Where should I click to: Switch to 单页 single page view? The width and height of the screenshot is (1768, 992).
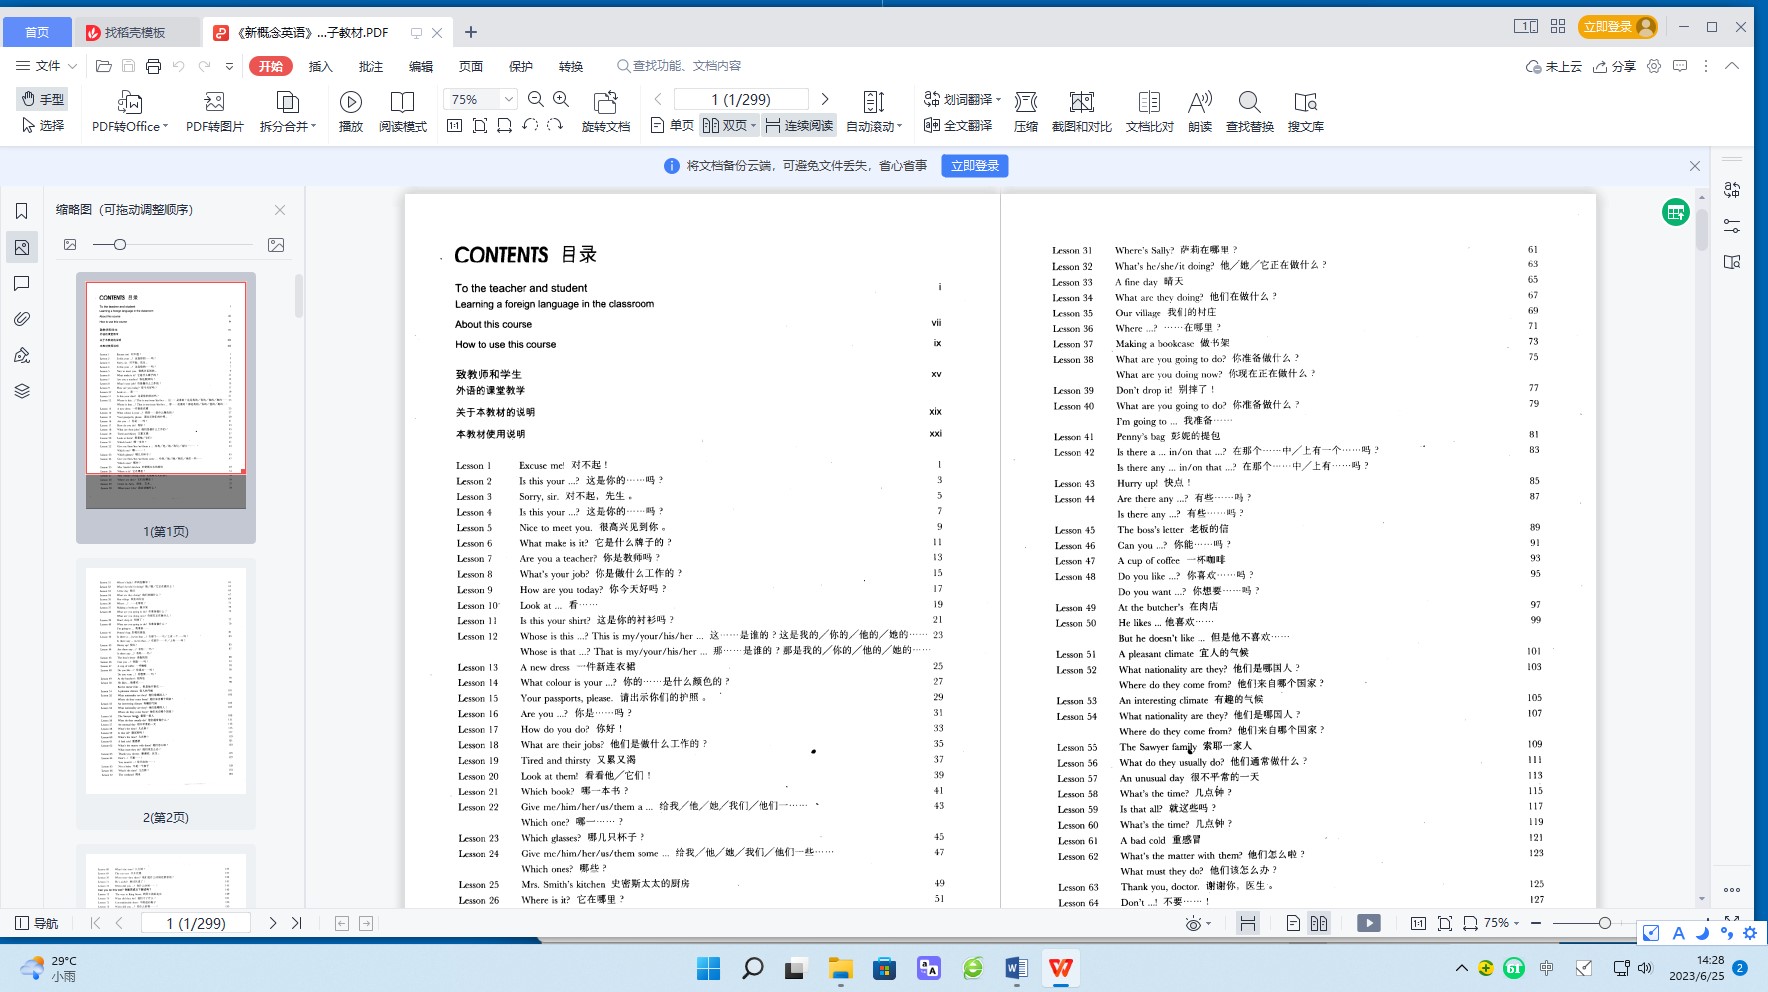click(x=672, y=125)
